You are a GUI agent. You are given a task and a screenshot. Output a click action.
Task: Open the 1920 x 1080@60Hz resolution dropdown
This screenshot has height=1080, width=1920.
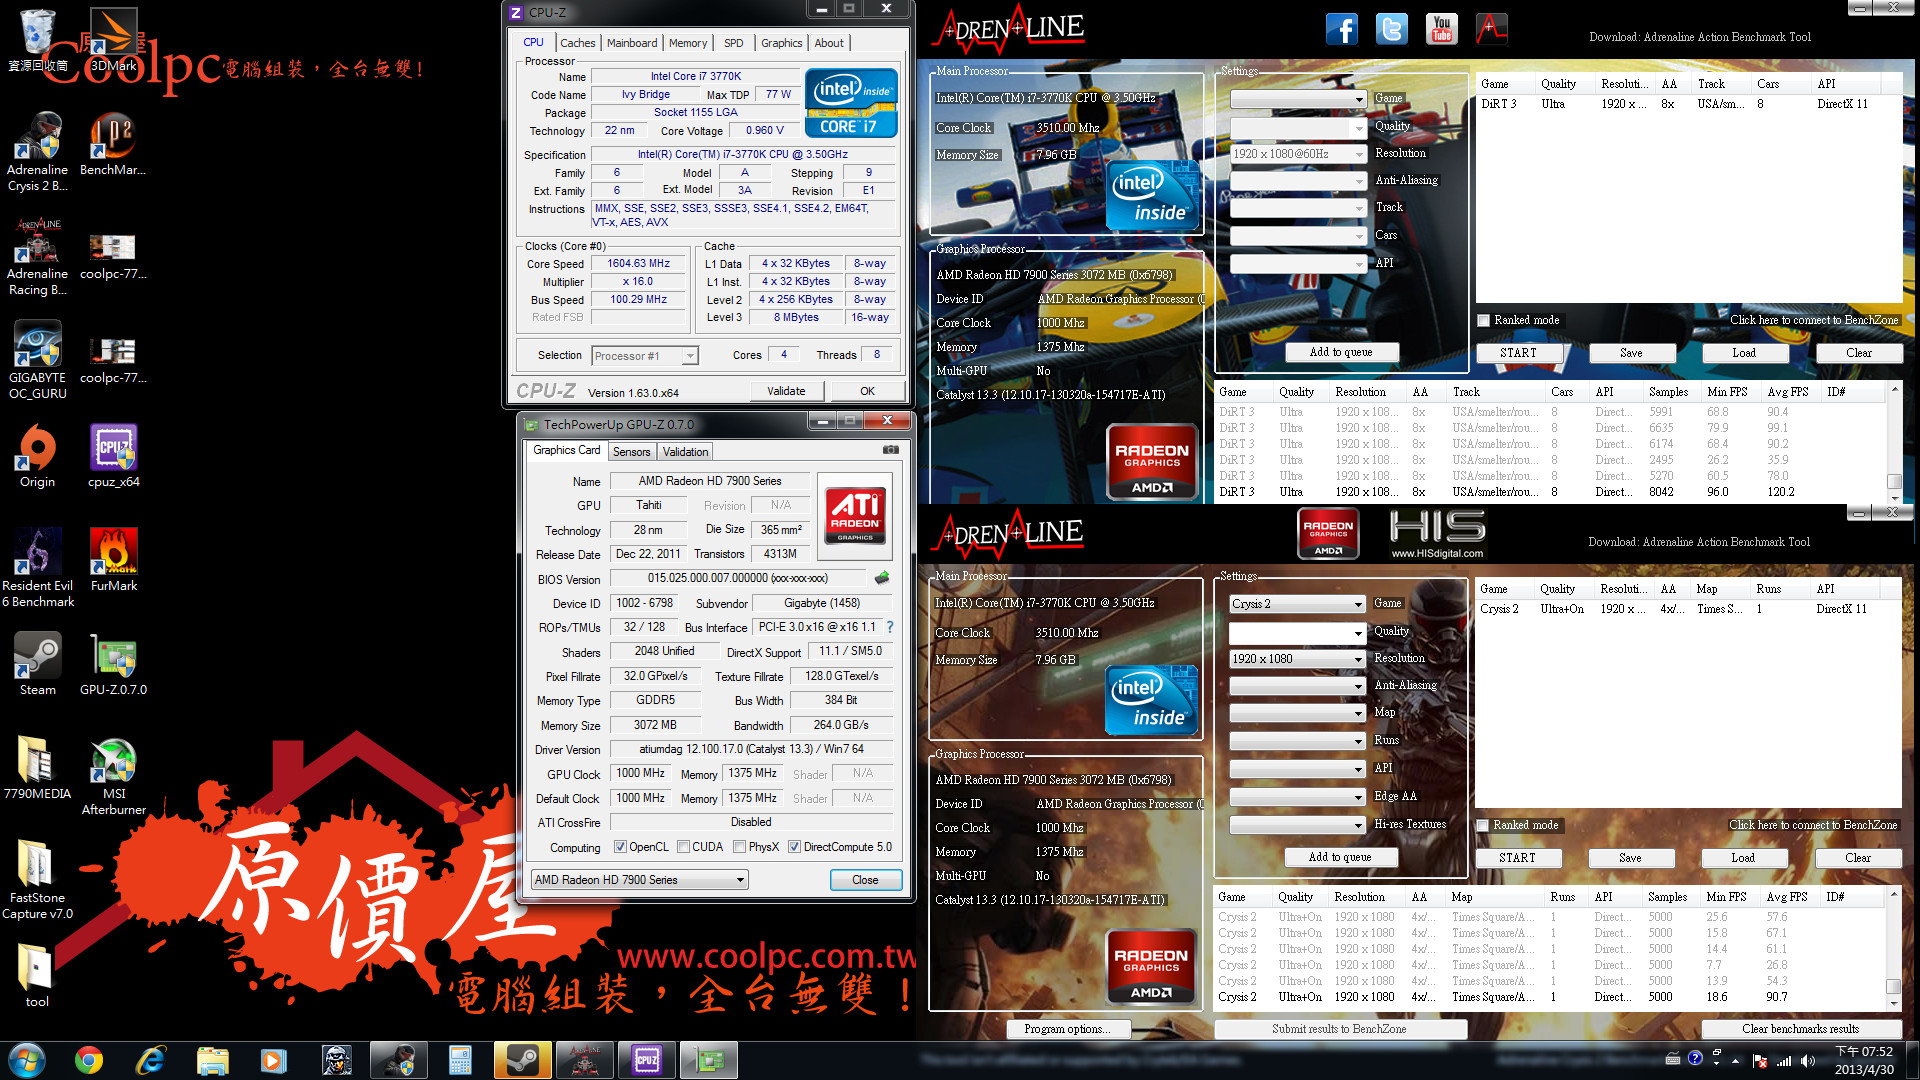tap(1298, 154)
